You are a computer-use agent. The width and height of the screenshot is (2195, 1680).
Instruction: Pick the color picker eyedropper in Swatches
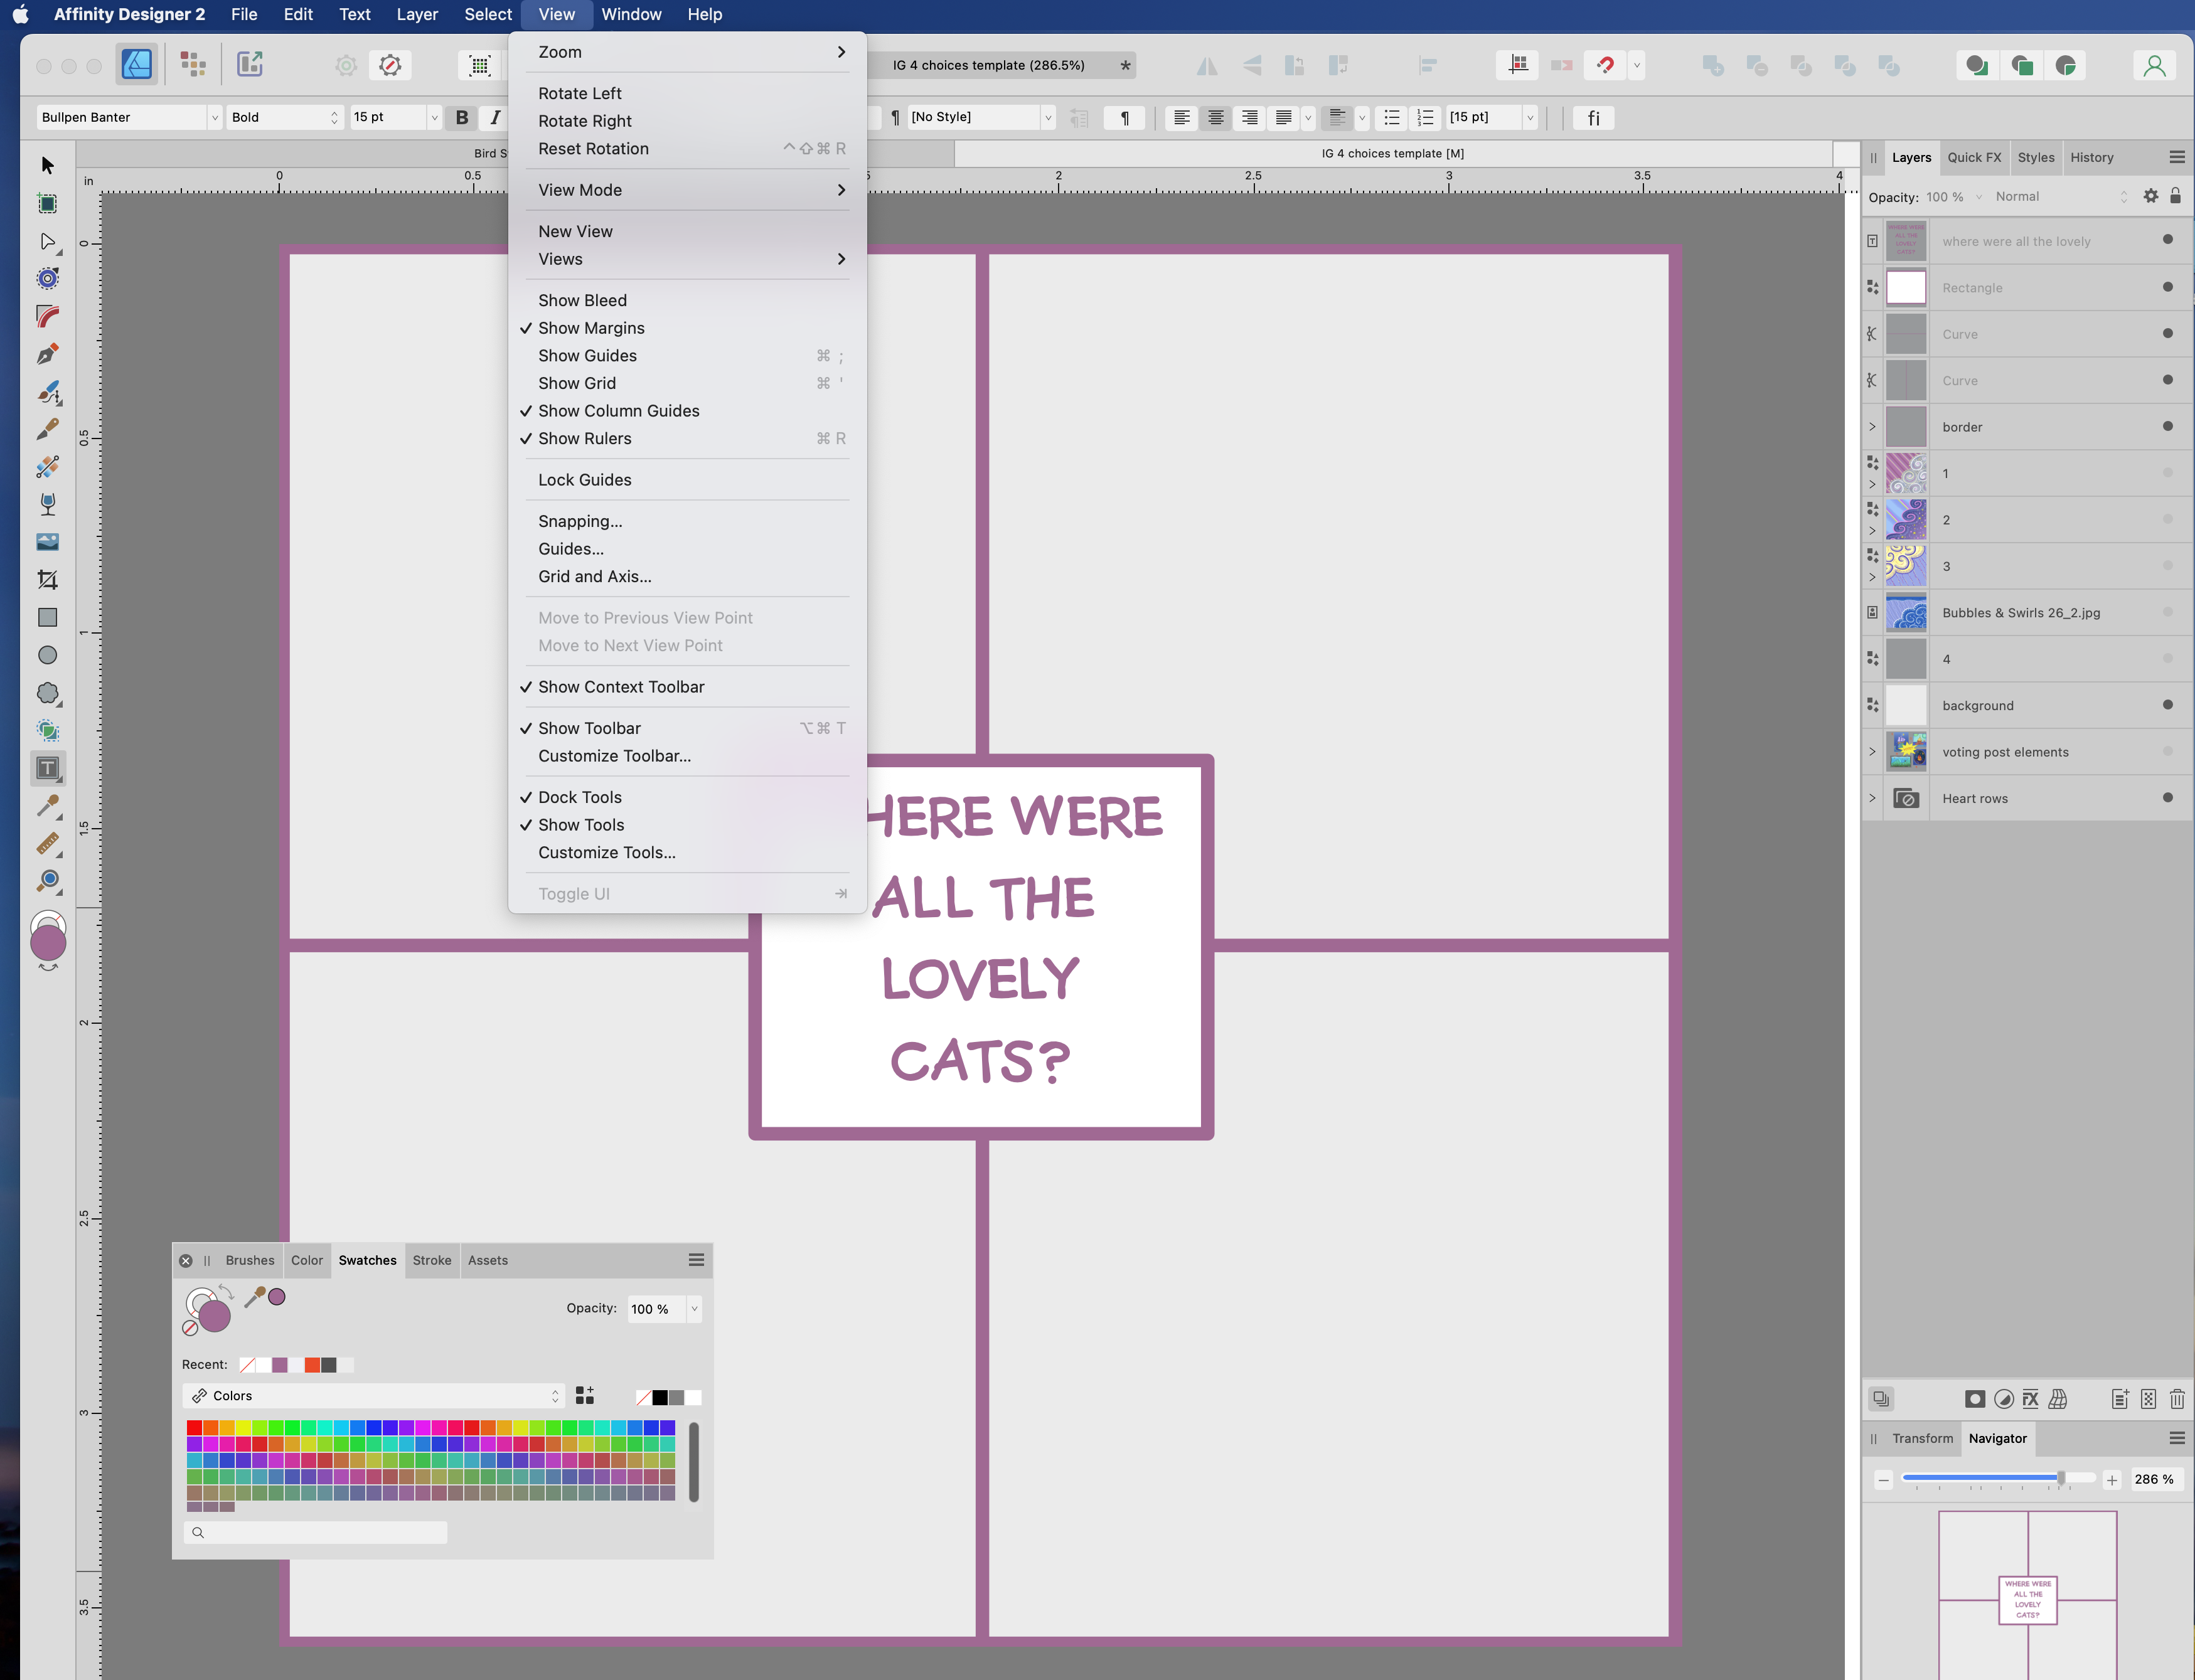pyautogui.click(x=255, y=1297)
